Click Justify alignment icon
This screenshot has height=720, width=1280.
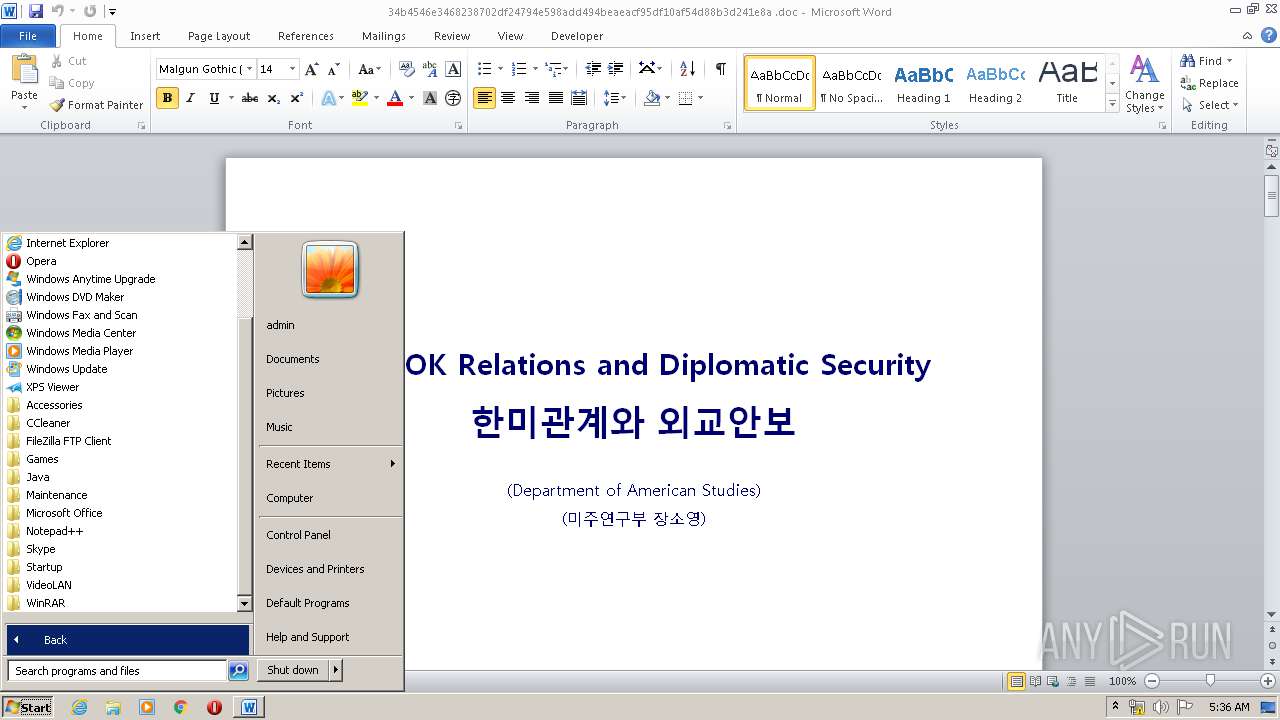click(x=555, y=98)
